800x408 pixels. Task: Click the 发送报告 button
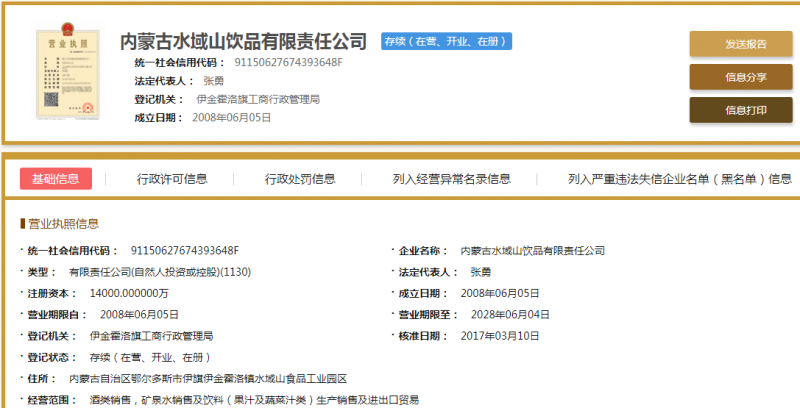pyautogui.click(x=741, y=44)
